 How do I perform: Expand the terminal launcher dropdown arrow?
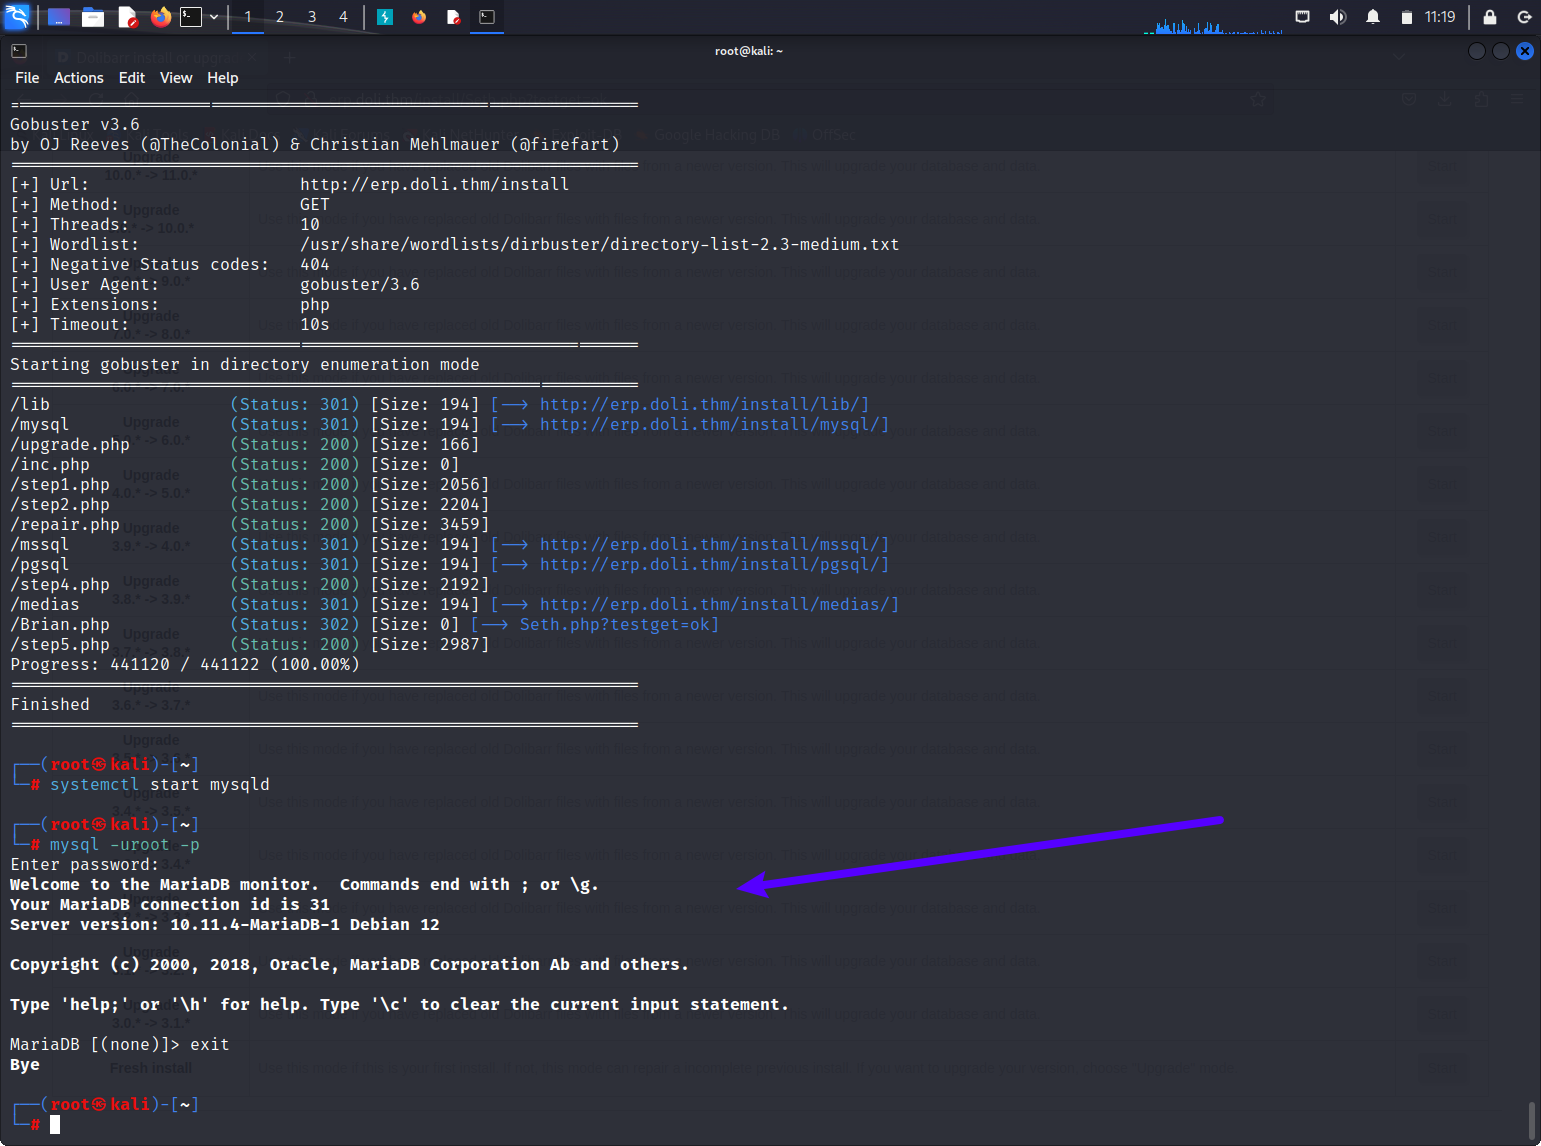[214, 17]
